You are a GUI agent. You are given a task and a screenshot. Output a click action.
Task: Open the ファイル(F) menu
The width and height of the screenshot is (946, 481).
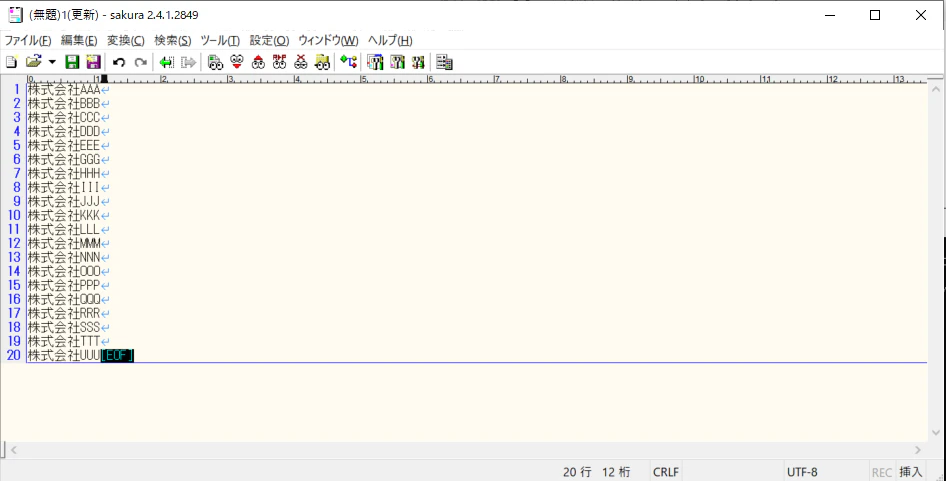(x=28, y=40)
